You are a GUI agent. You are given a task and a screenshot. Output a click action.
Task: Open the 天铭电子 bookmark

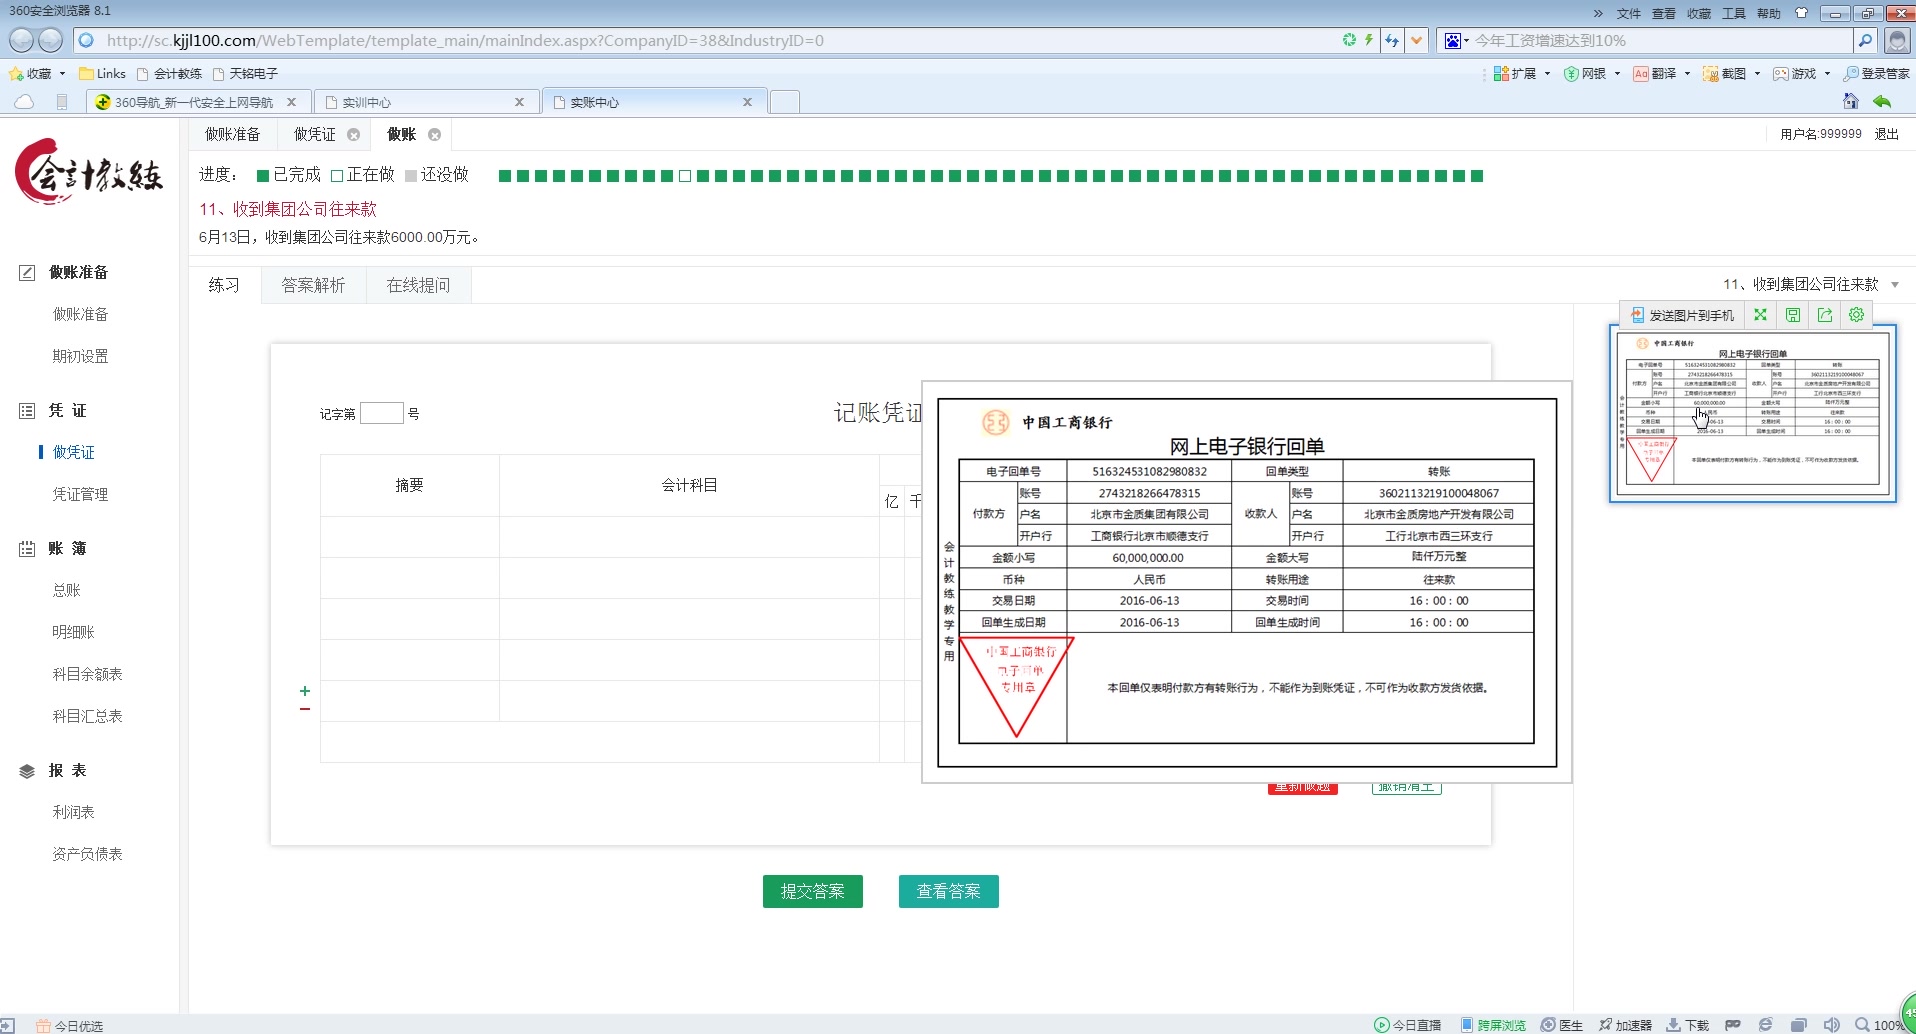point(245,74)
